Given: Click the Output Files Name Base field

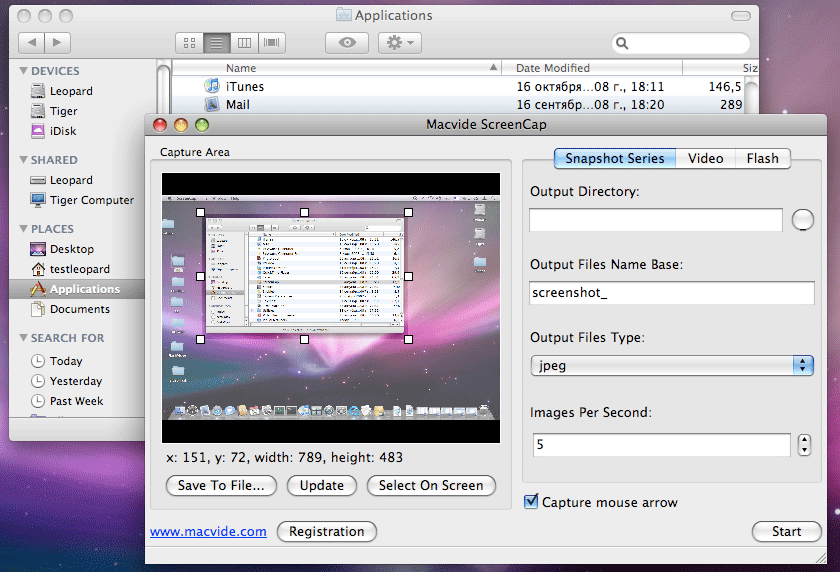Looking at the screenshot, I should (672, 293).
